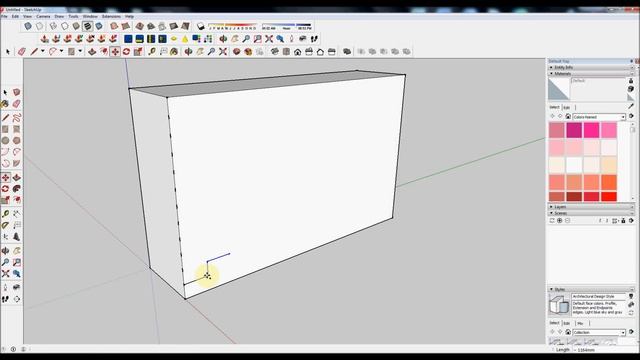Toggle the Shaded With Textures style icon

pyautogui.click(x=87, y=27)
